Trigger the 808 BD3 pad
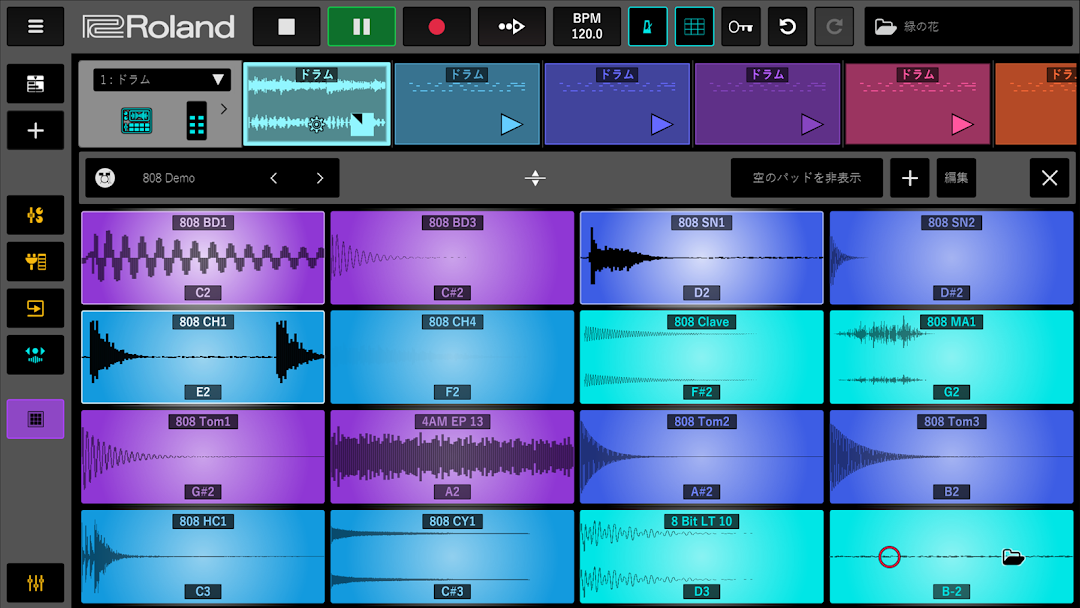This screenshot has width=1080, height=608. 453,258
